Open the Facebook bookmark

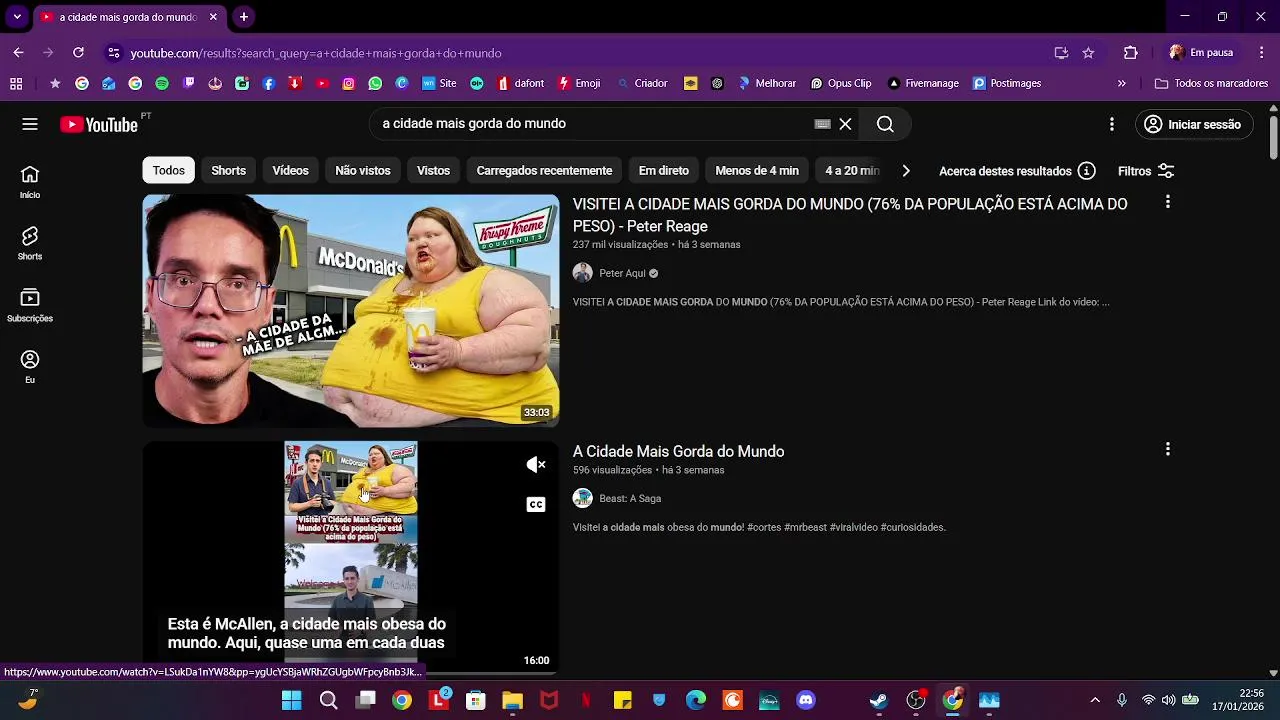pos(268,83)
